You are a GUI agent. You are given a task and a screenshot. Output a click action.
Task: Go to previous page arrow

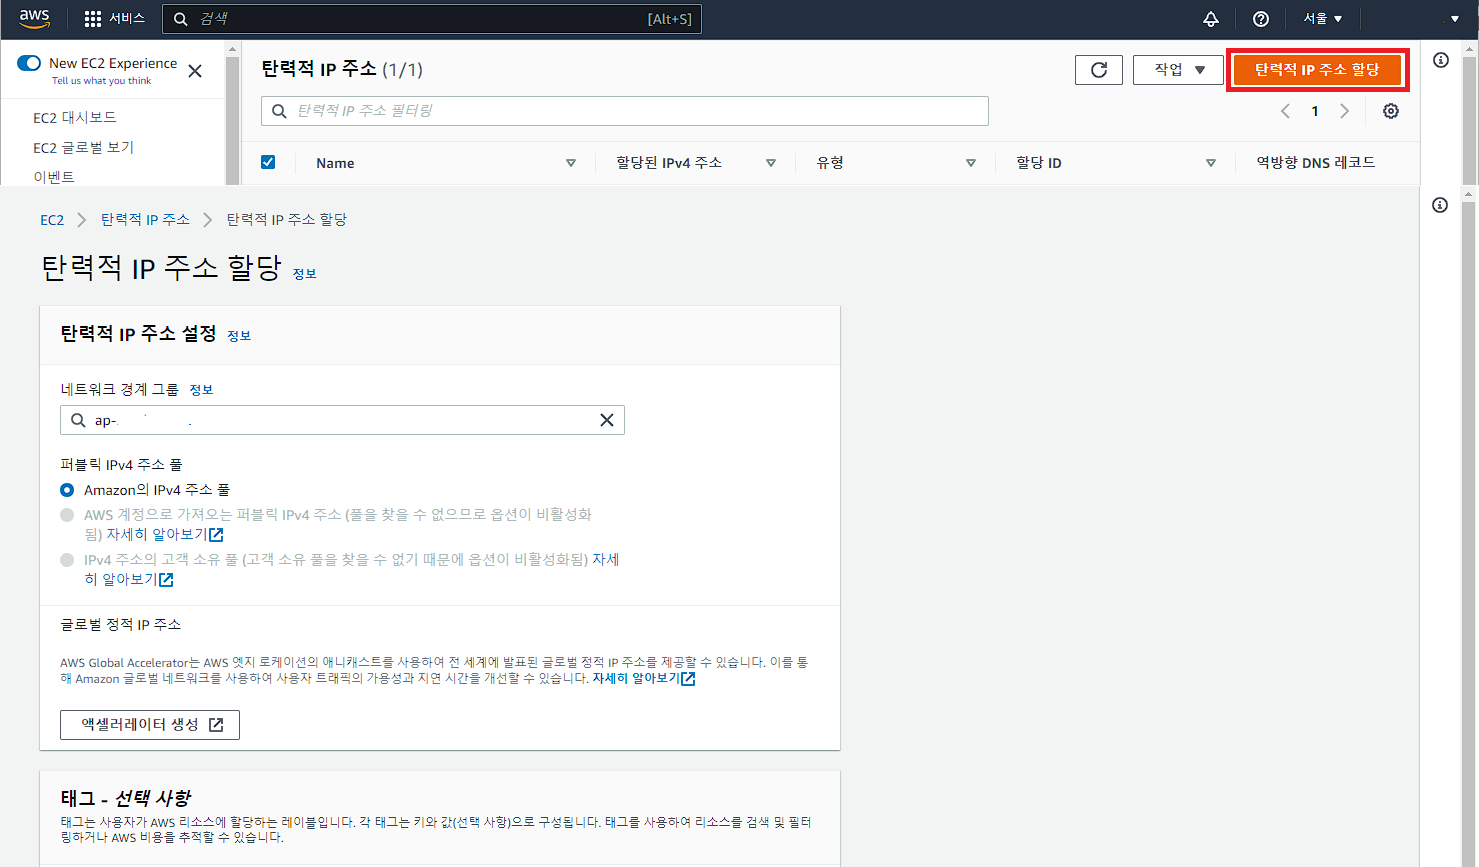point(1286,111)
